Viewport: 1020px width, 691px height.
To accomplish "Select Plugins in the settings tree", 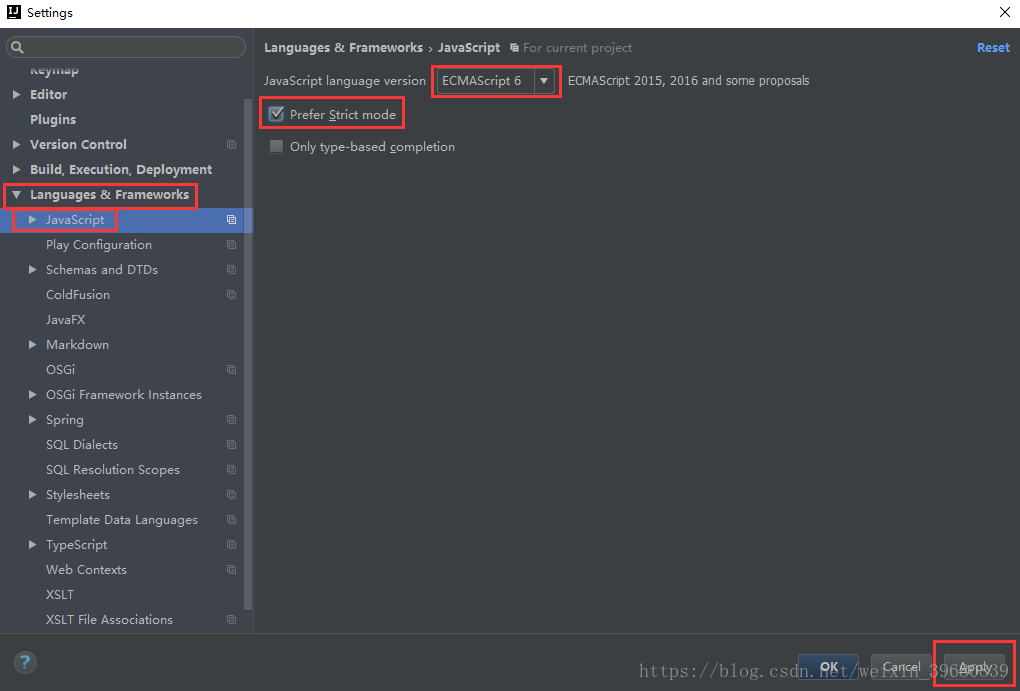I will pyautogui.click(x=53, y=120).
